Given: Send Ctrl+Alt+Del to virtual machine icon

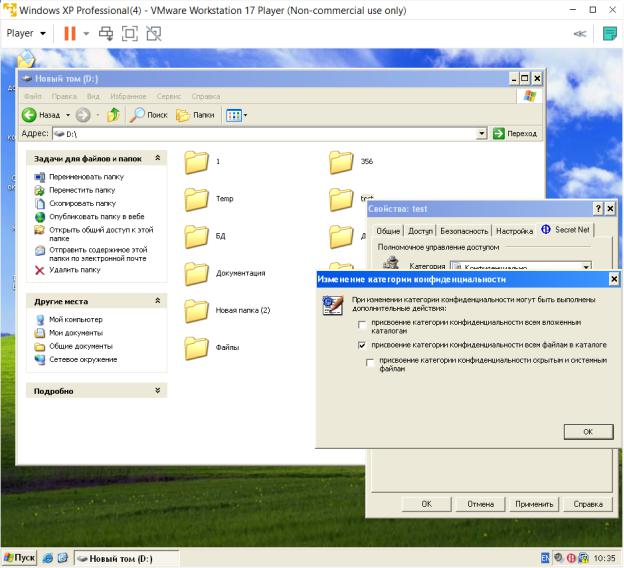Looking at the screenshot, I should pos(106,33).
